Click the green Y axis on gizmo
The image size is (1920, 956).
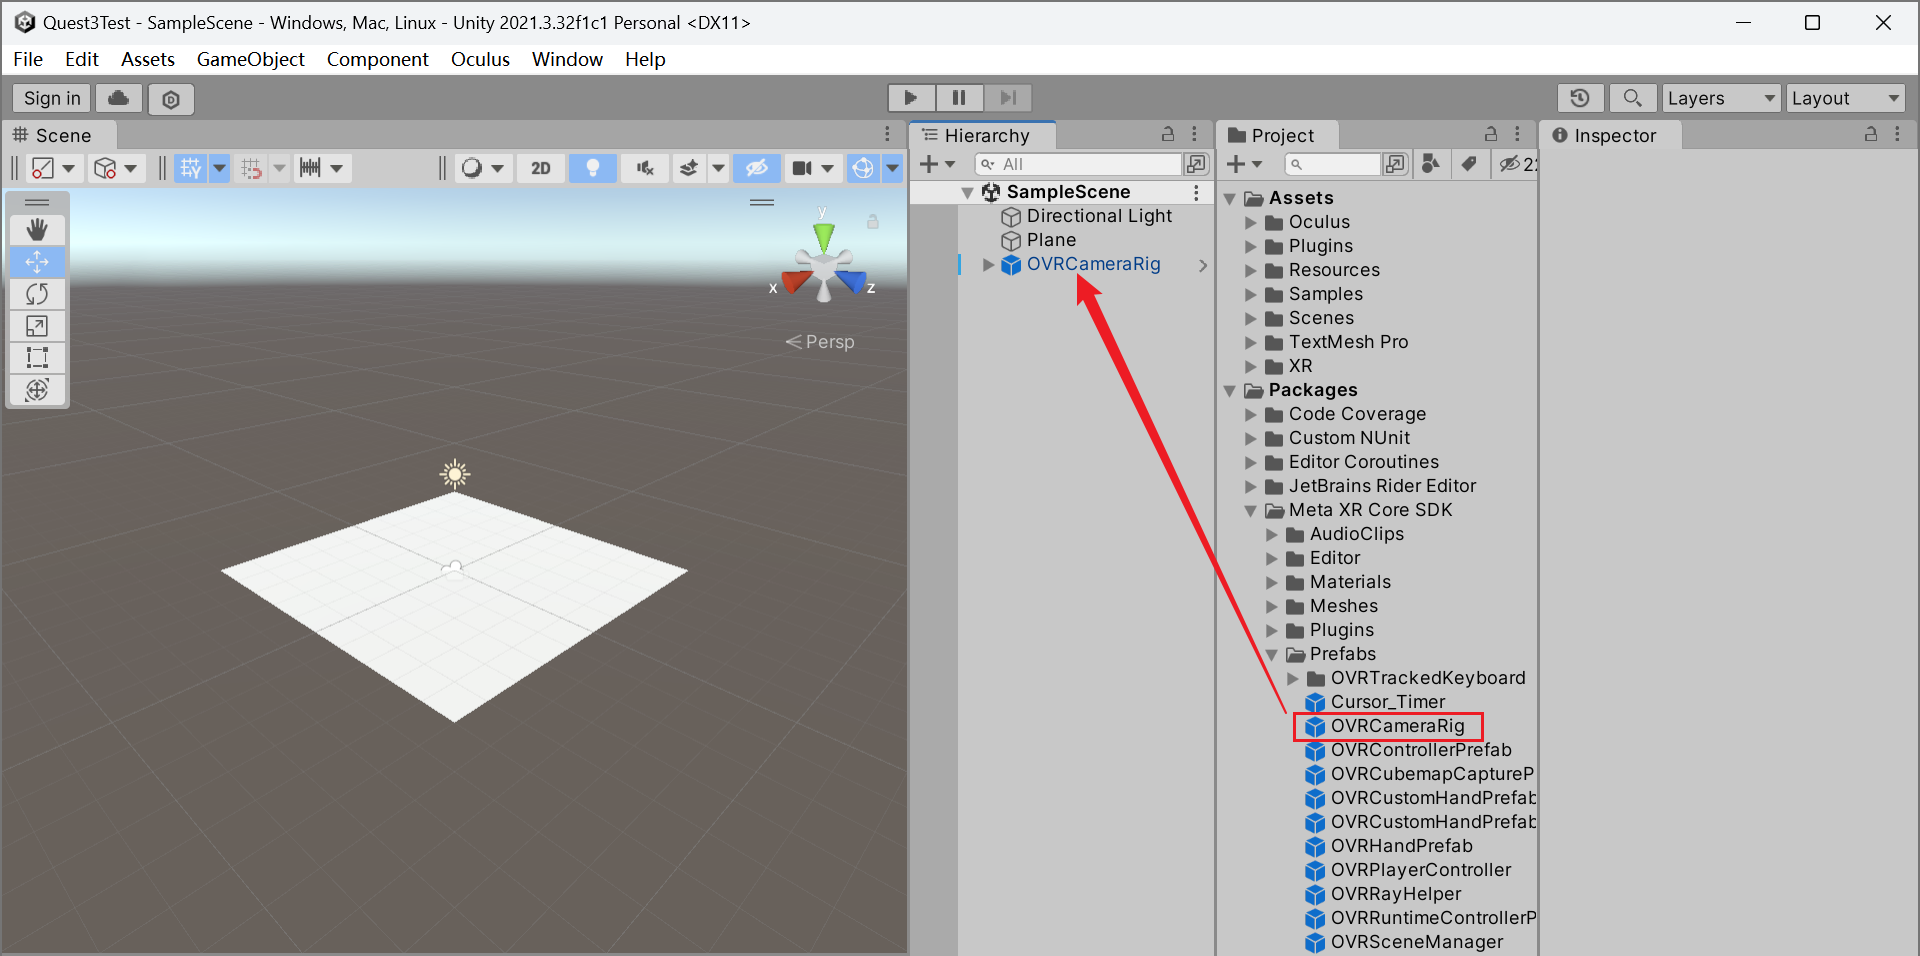[x=823, y=237]
